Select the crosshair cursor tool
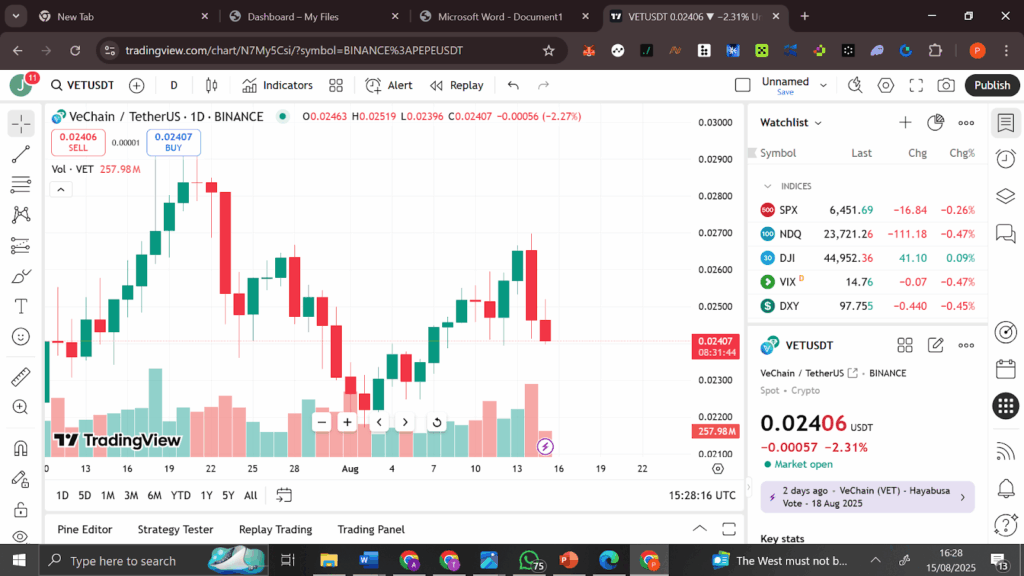The image size is (1024, 576). (21, 123)
